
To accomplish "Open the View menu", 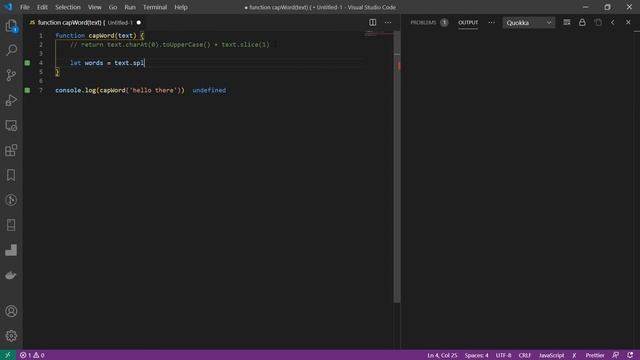I will [x=95, y=7].
